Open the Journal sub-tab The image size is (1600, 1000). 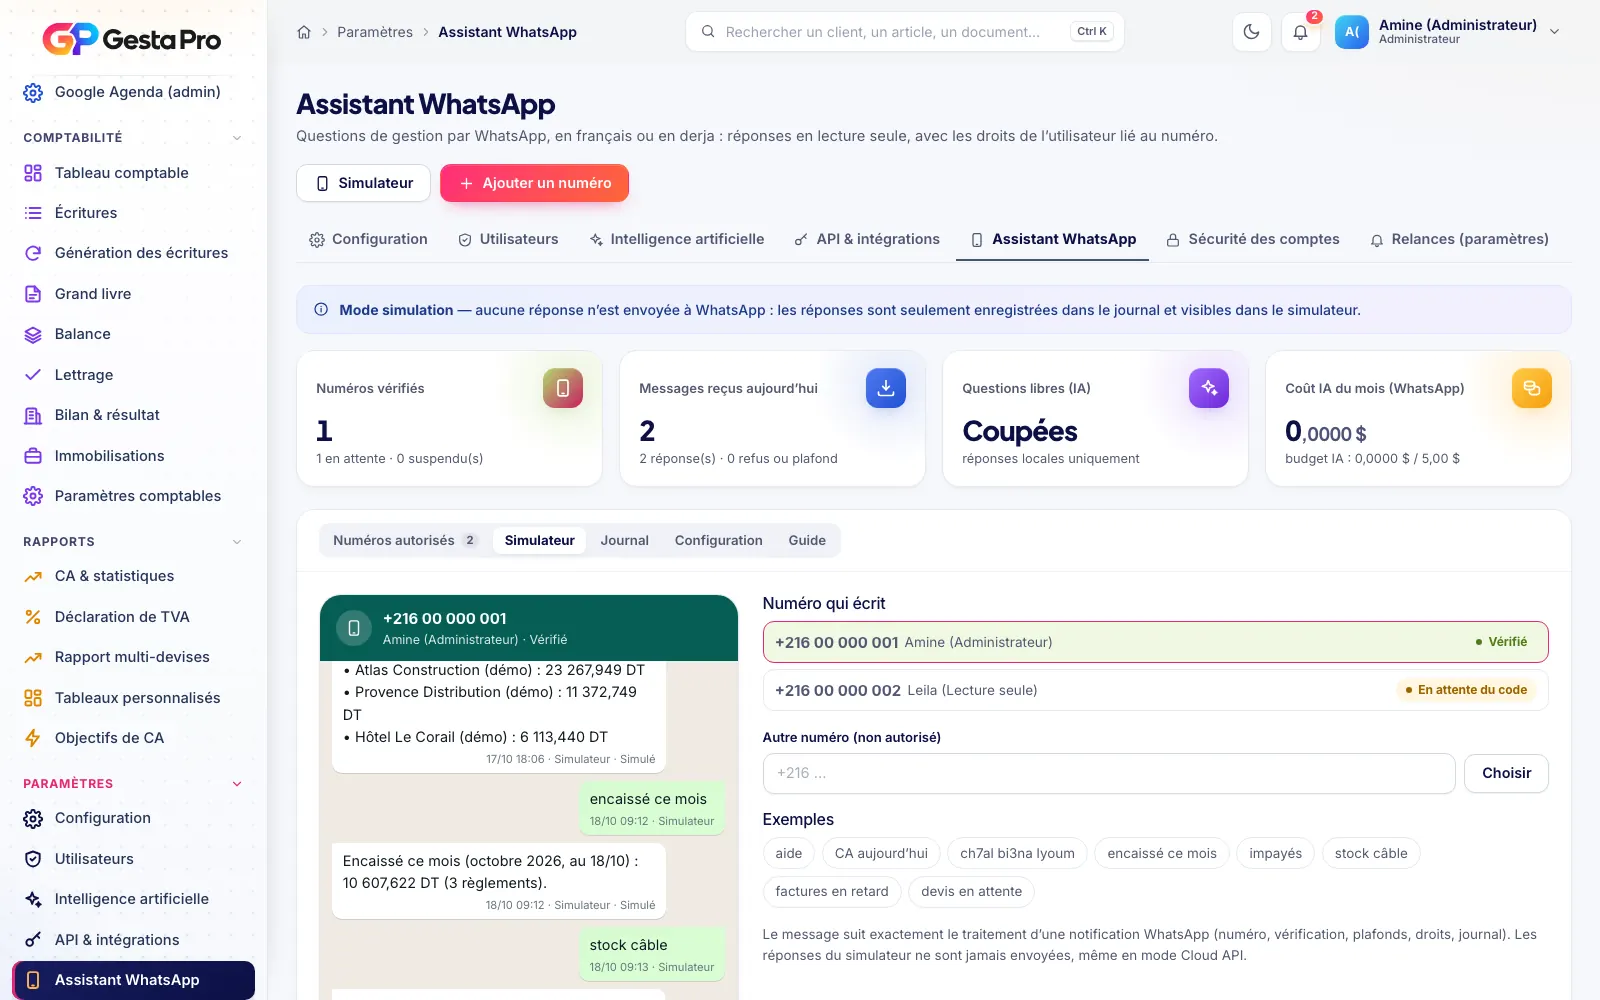click(x=625, y=540)
